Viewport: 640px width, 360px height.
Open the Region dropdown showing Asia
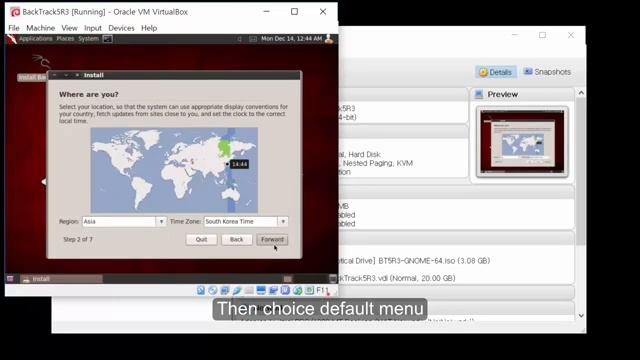tap(124, 222)
